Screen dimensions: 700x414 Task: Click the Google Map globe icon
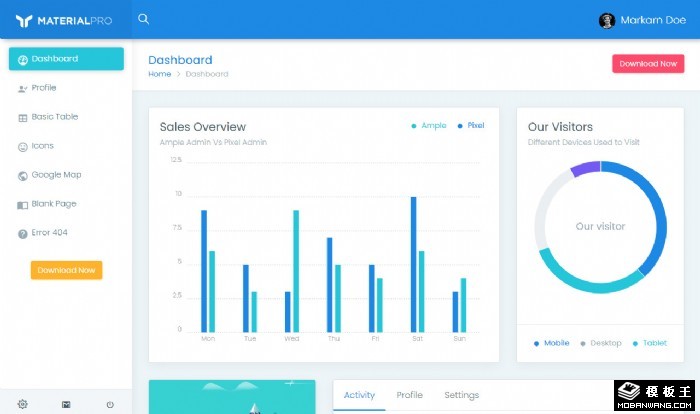(23, 175)
